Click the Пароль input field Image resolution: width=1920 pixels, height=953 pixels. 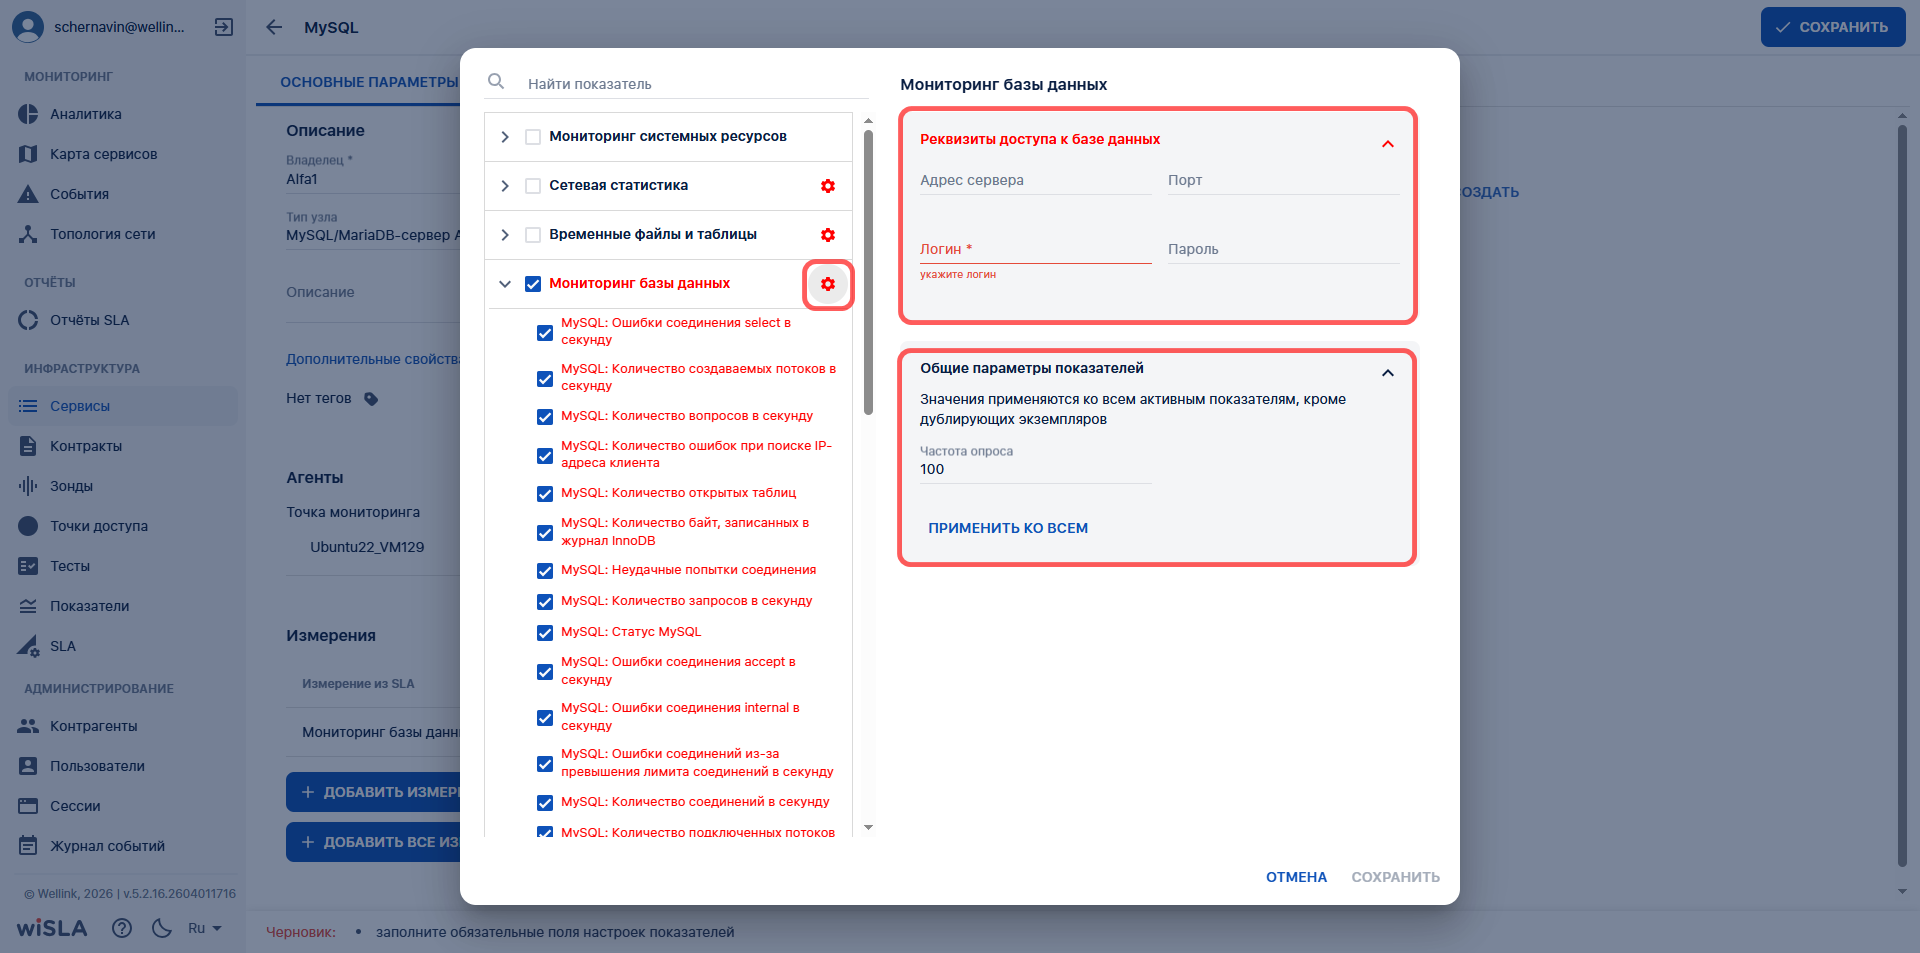pyautogui.click(x=1284, y=250)
